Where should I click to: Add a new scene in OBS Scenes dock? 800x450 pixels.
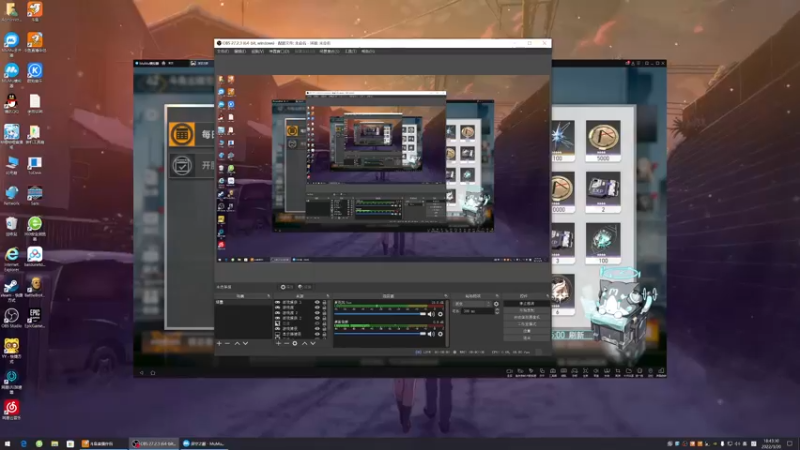click(219, 343)
